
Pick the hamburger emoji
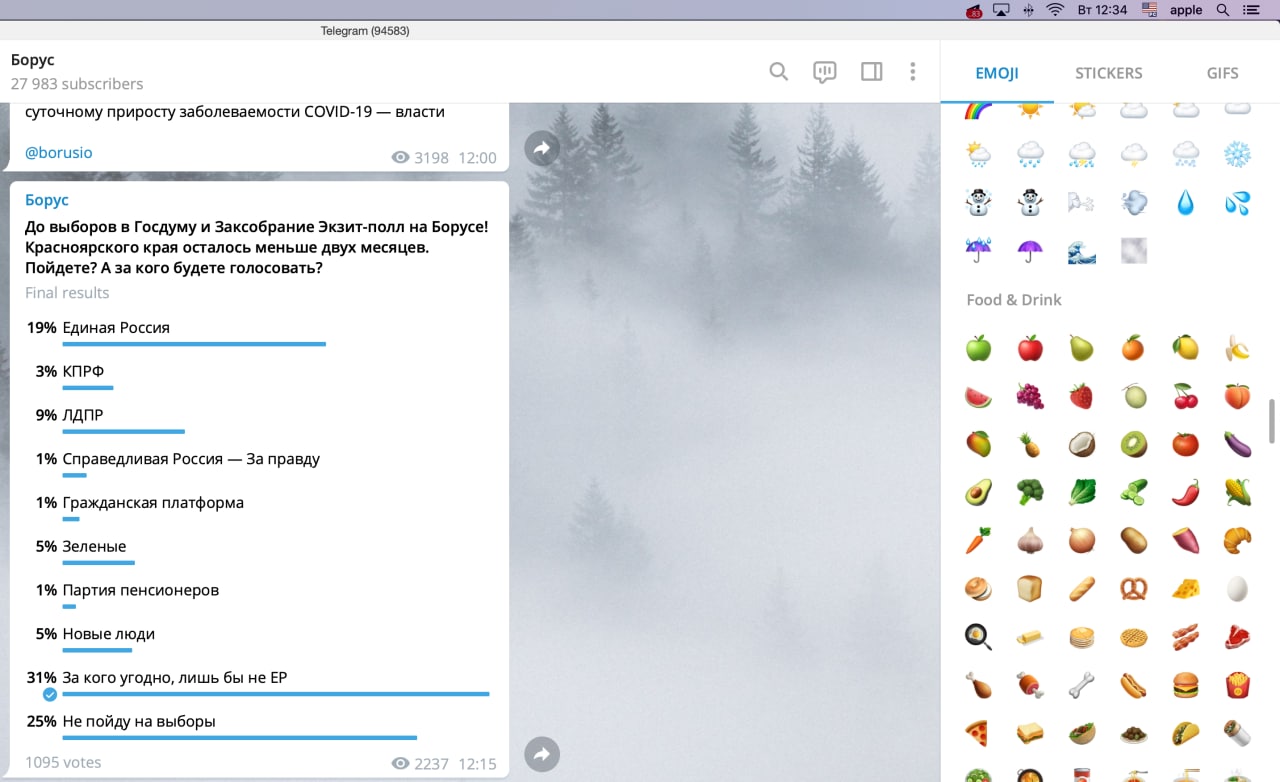1185,685
